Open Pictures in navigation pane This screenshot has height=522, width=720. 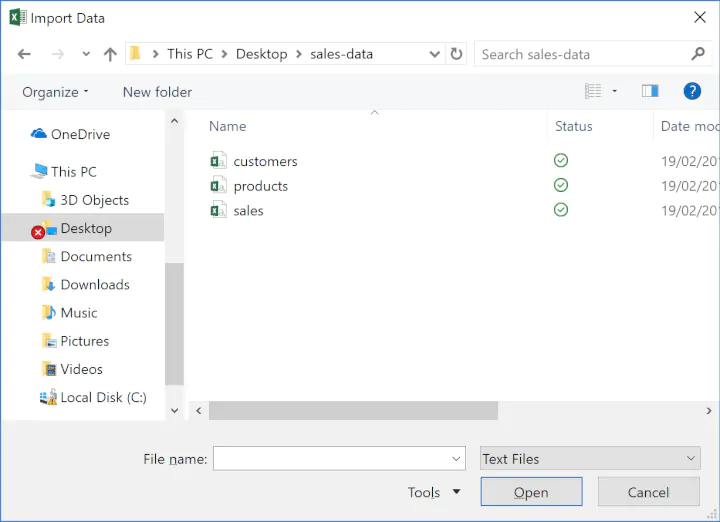84,341
